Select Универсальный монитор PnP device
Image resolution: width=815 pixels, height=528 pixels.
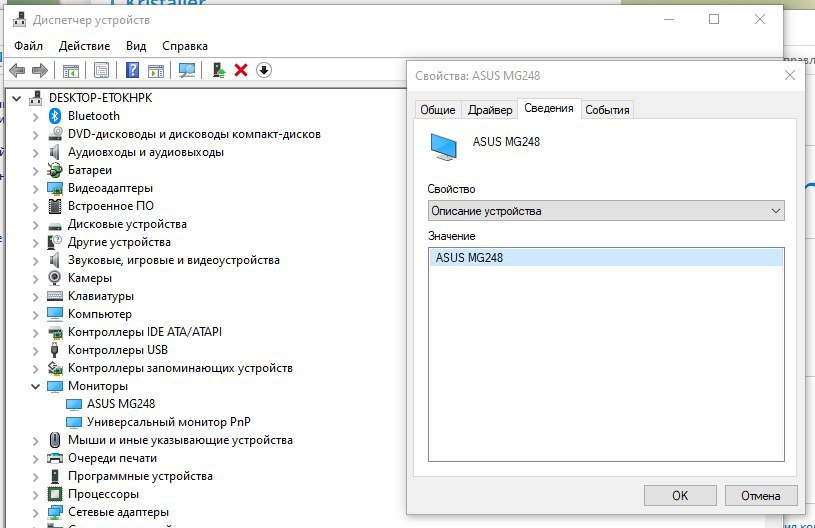coord(168,422)
